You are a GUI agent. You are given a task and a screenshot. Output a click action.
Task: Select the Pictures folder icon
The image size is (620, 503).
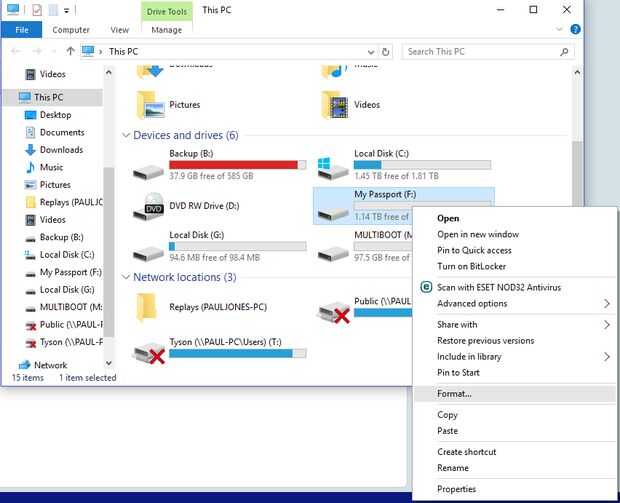click(x=151, y=105)
